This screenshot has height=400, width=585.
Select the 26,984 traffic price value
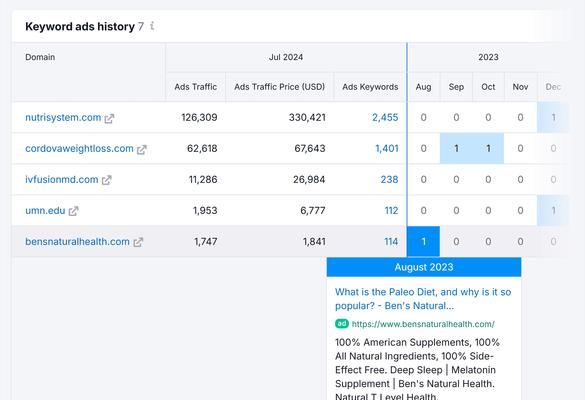pos(309,179)
